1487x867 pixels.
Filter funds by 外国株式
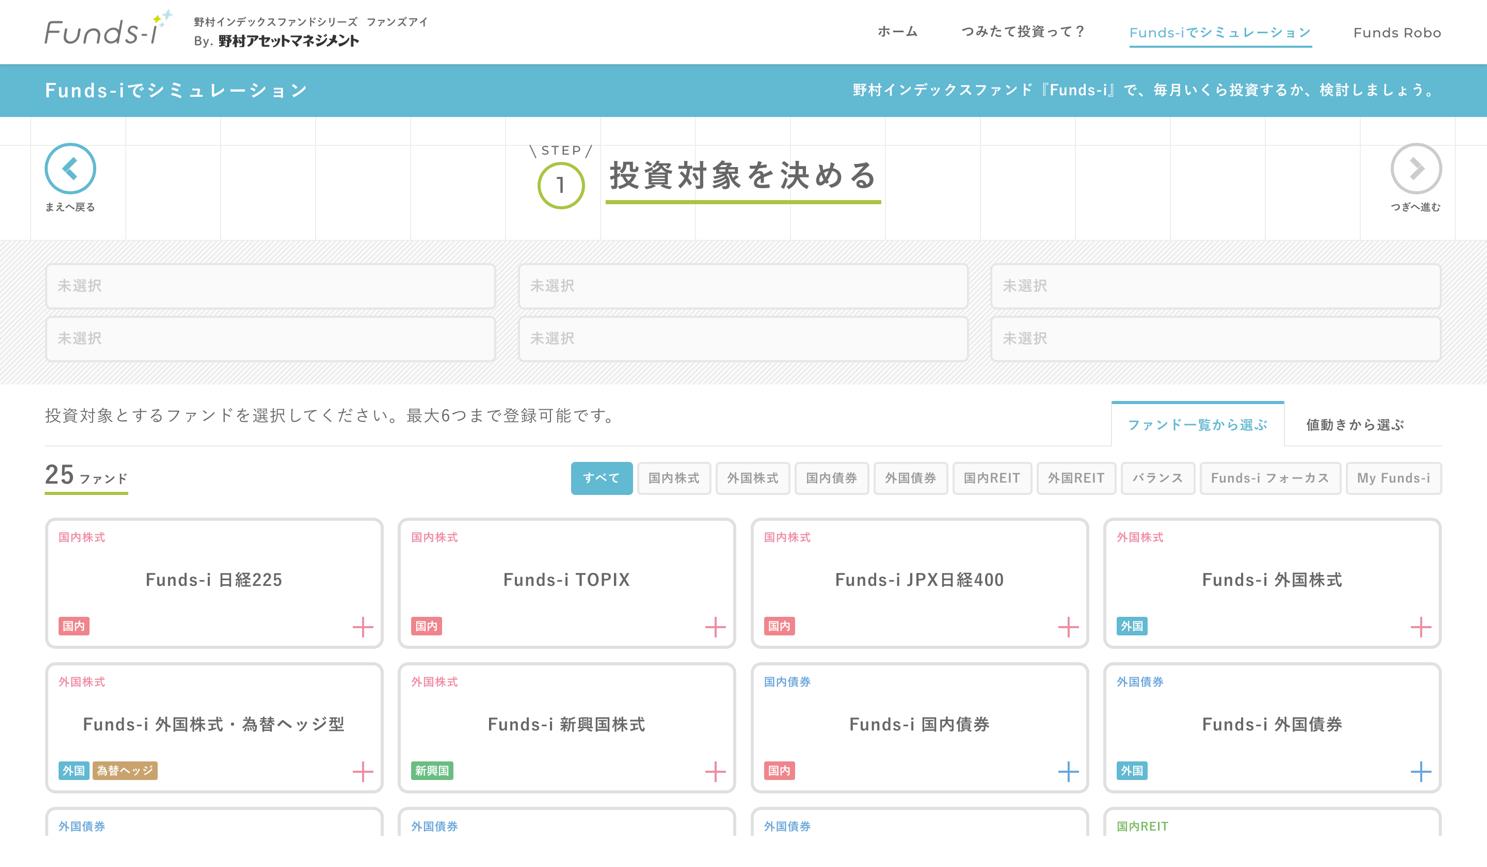pos(753,478)
